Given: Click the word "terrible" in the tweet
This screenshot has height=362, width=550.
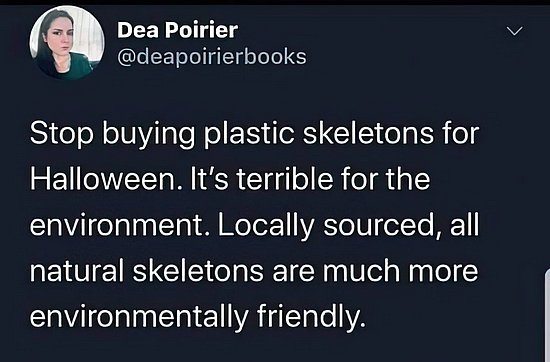Looking at the screenshot, I should click(x=284, y=179).
